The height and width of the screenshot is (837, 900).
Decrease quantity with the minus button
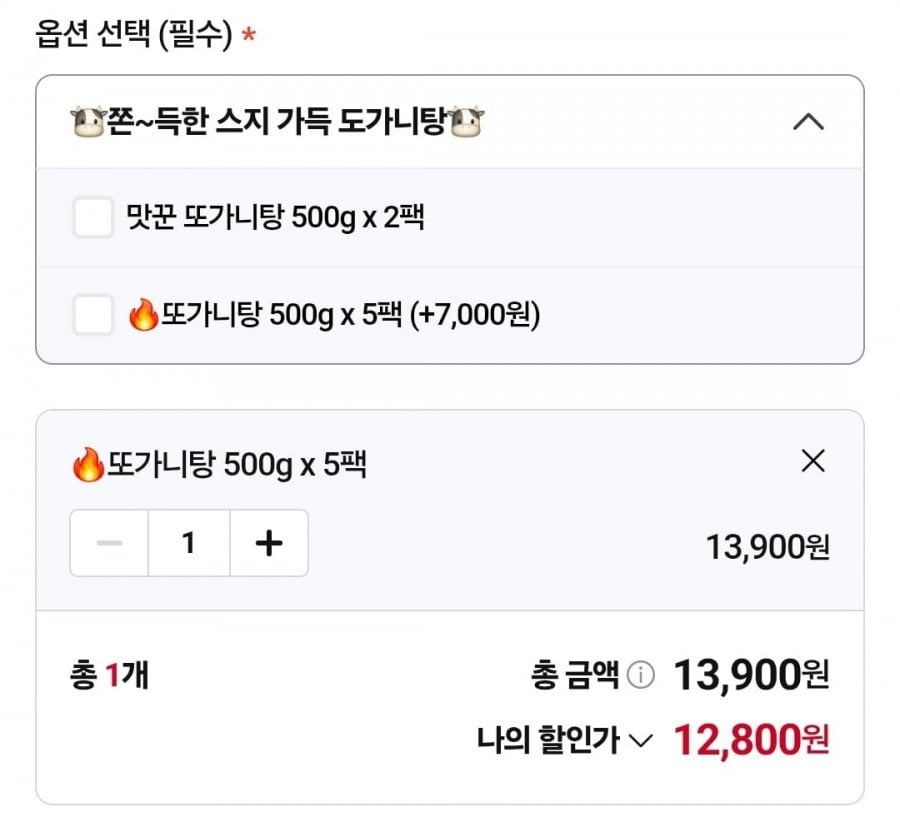[109, 543]
